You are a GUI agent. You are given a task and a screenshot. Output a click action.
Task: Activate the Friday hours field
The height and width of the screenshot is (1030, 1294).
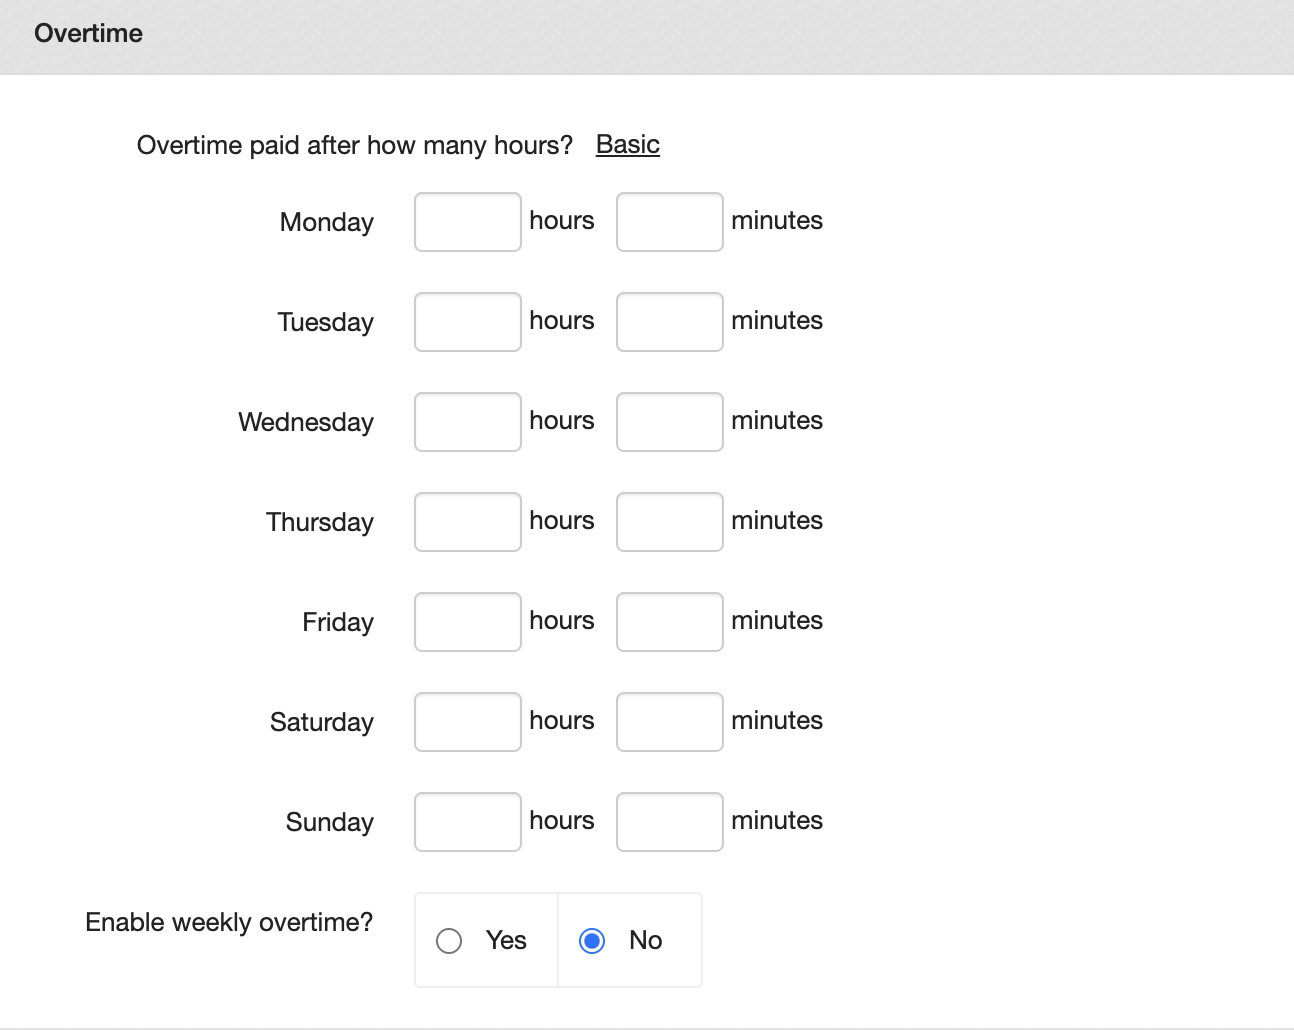tap(467, 622)
